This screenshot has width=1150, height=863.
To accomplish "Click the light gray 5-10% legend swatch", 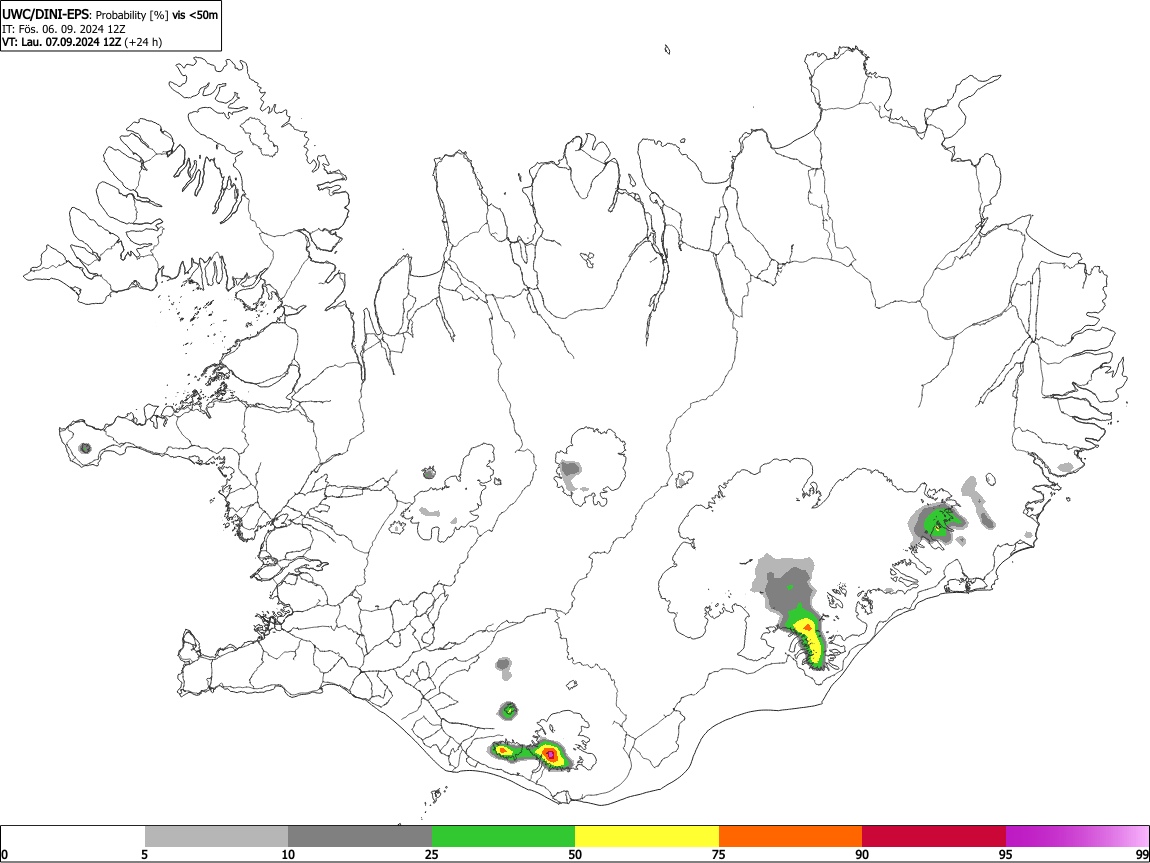I will [216, 837].
